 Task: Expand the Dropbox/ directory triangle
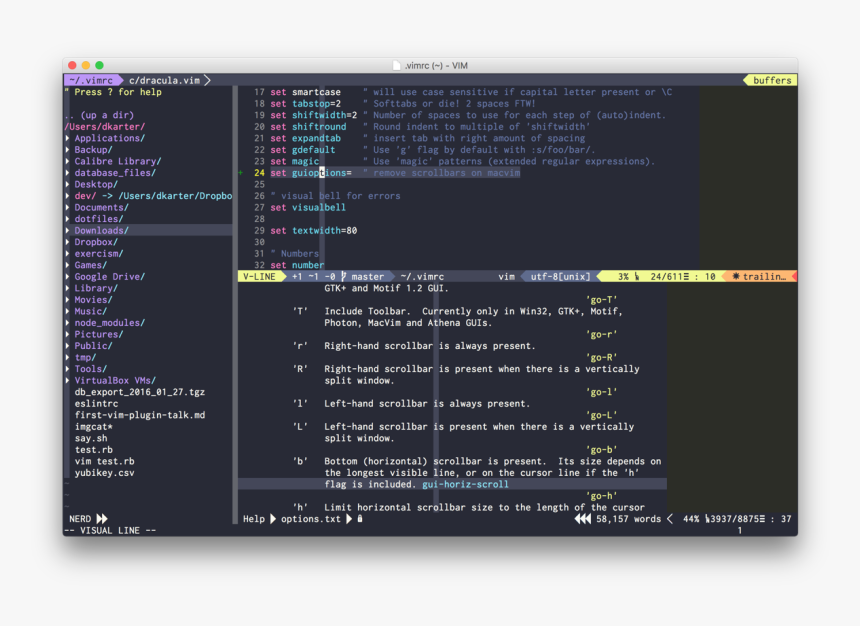pos(67,242)
